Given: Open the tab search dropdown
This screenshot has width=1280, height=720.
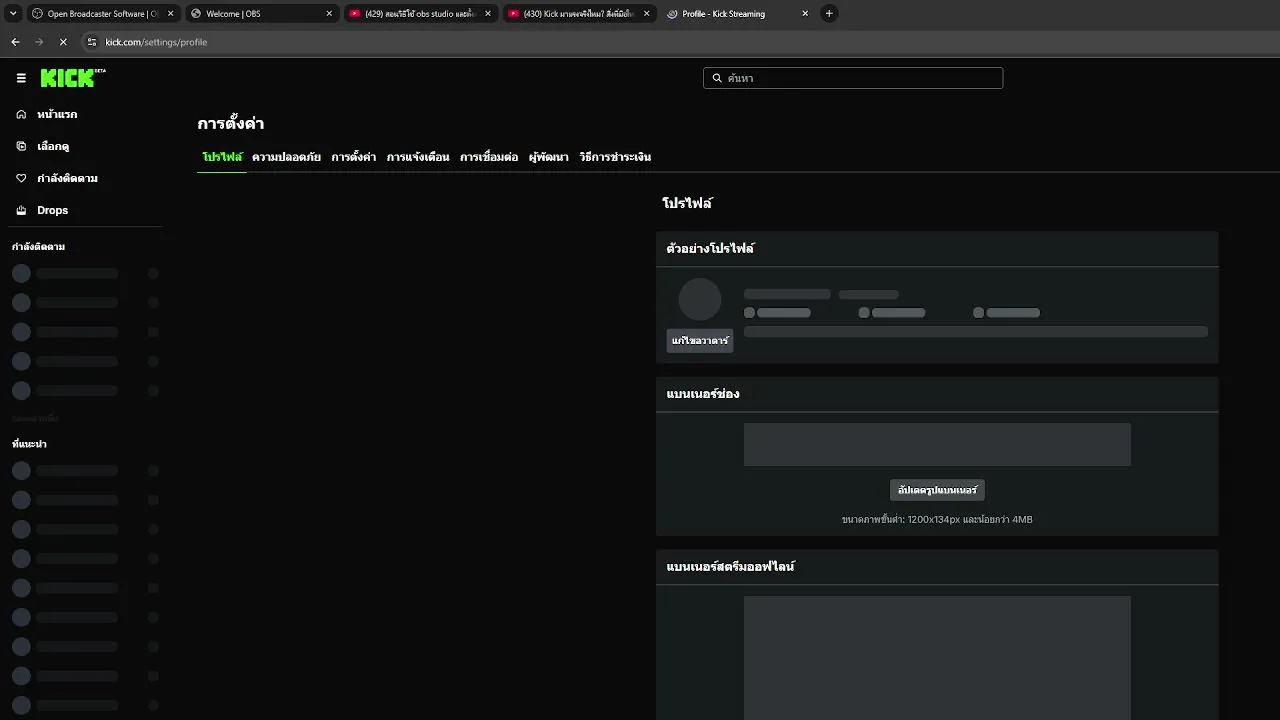Looking at the screenshot, I should point(13,14).
